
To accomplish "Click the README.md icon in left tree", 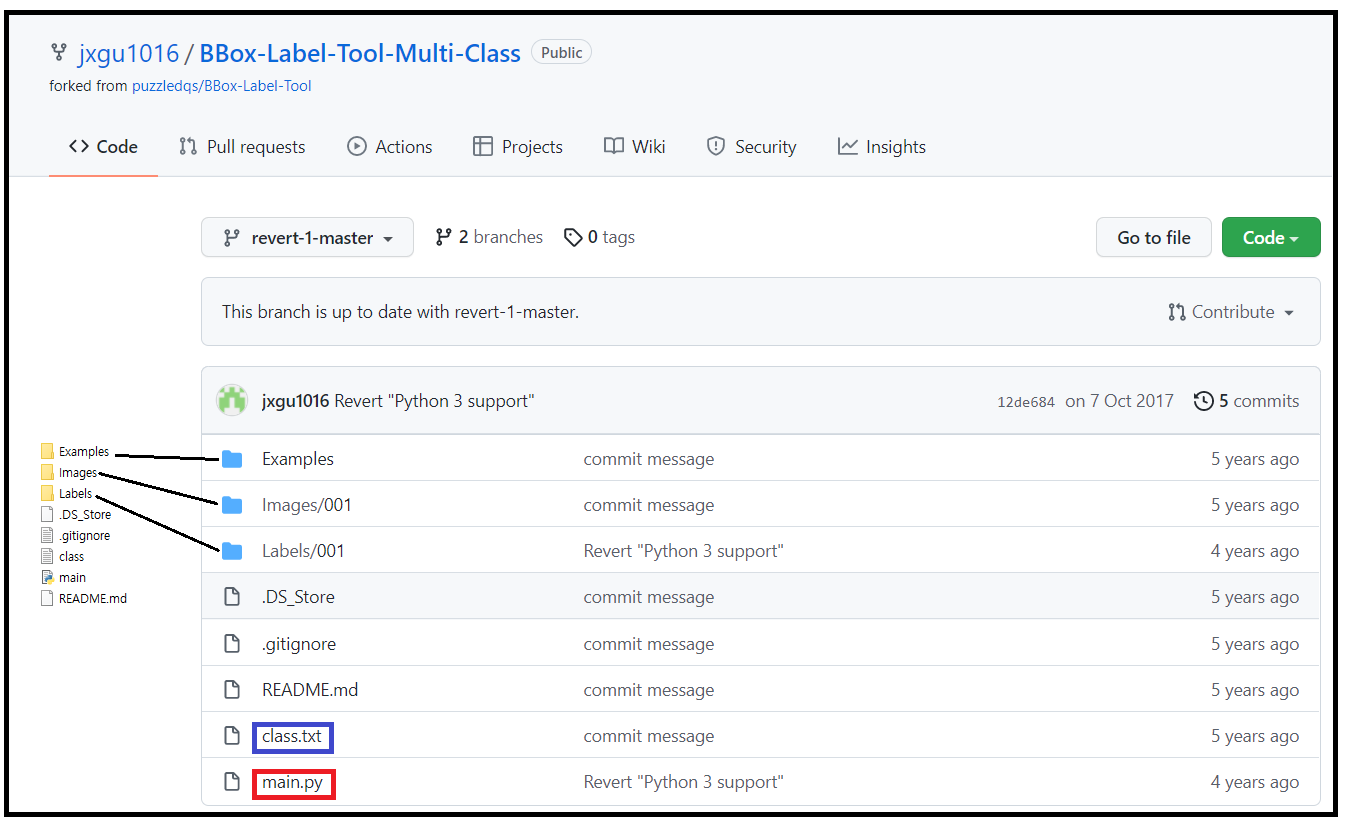I will 47,599.
